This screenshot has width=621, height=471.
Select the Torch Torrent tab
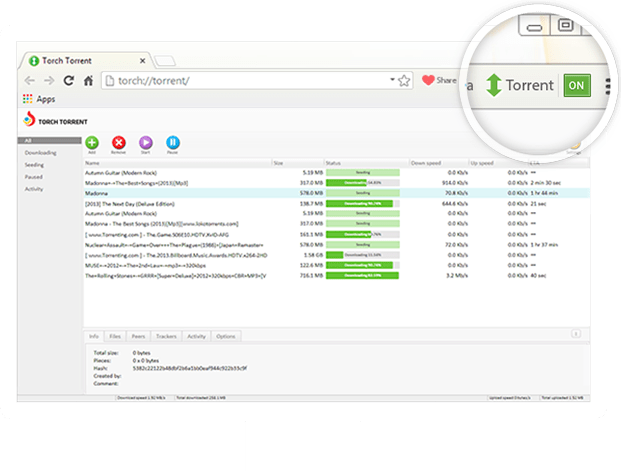coord(85,61)
